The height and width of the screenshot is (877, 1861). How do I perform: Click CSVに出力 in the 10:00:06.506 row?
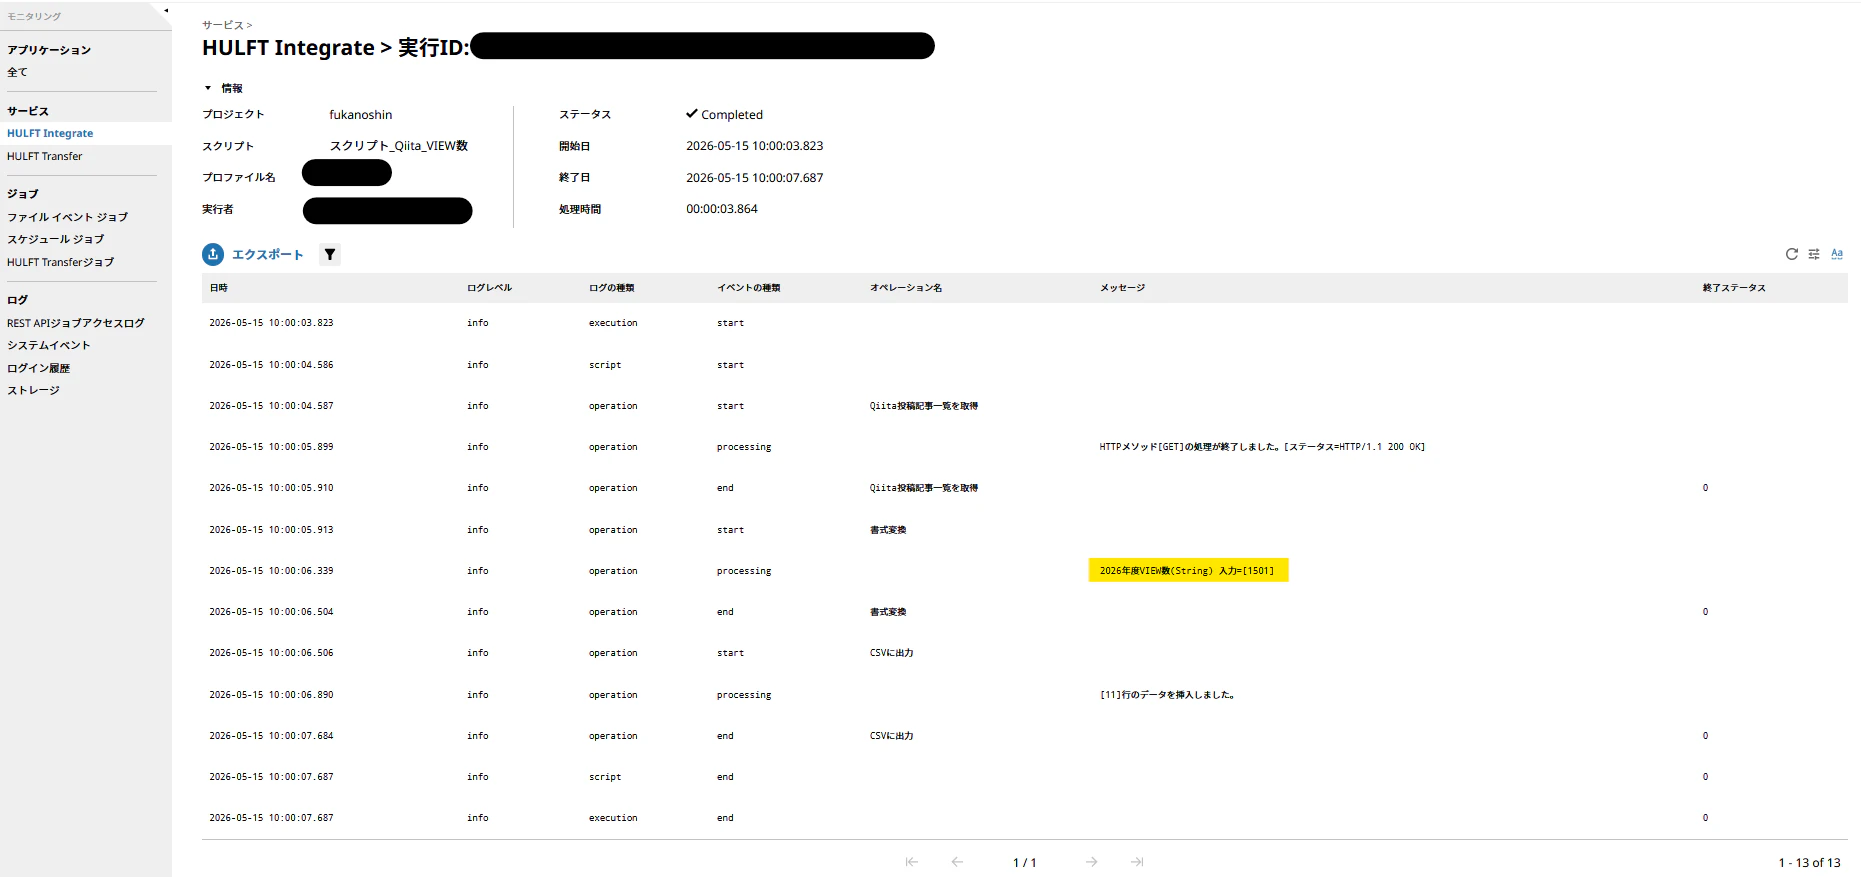[x=892, y=653]
